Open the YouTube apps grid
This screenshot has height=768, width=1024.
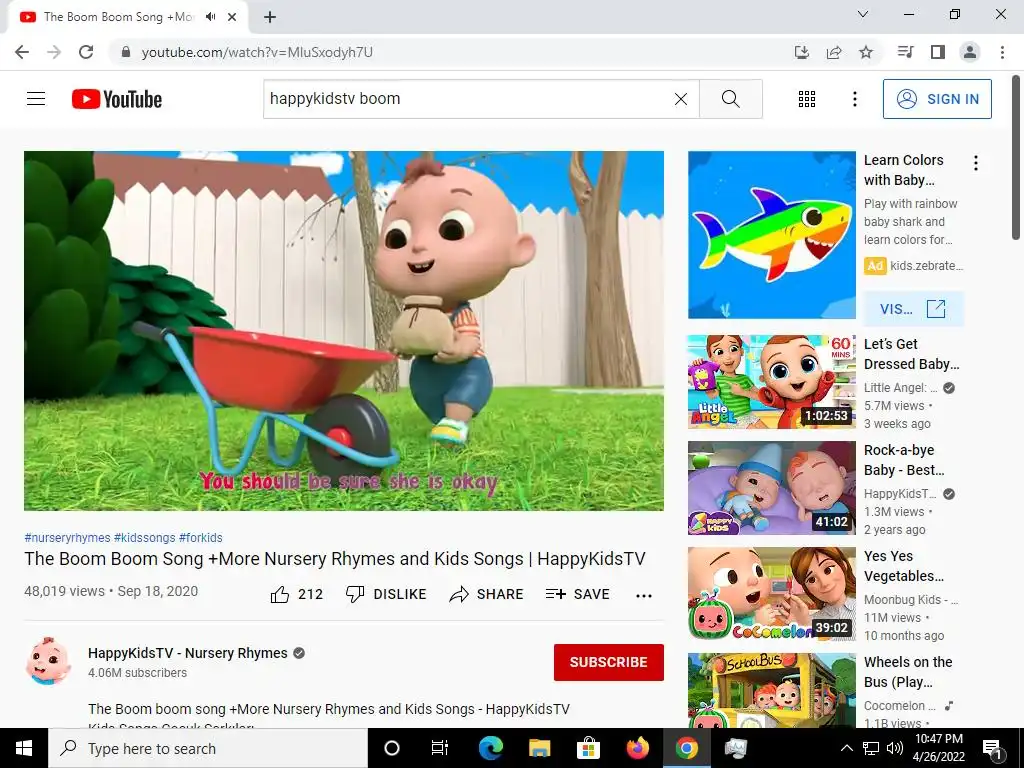(807, 99)
